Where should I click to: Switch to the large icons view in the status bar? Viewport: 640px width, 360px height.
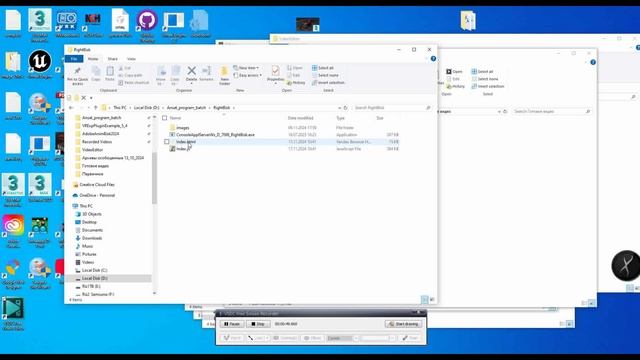[x=432, y=300]
